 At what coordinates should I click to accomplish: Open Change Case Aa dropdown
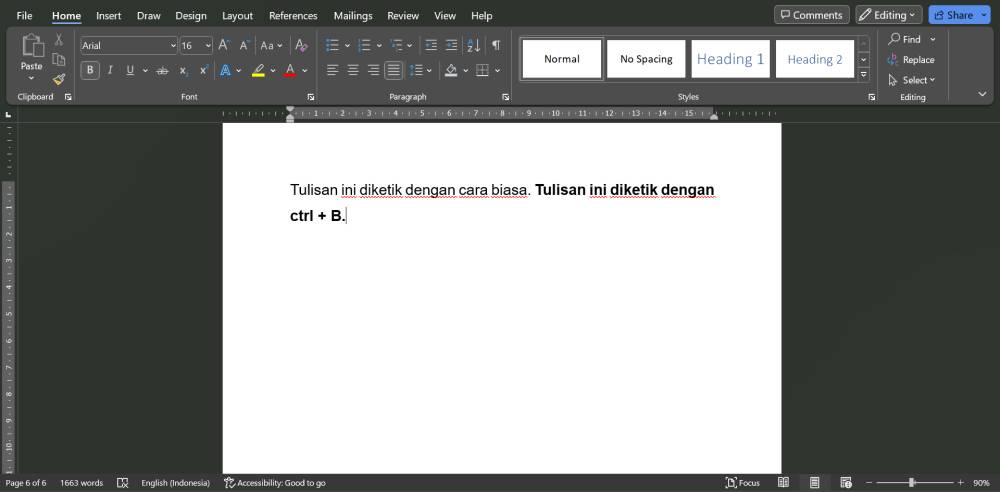coord(271,45)
